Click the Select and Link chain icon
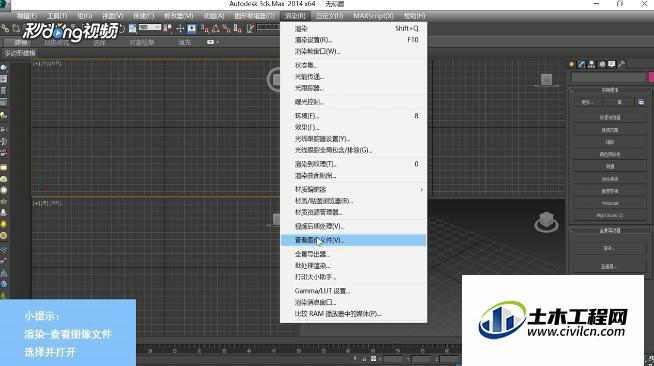The width and height of the screenshot is (654, 366). click(x=5, y=28)
